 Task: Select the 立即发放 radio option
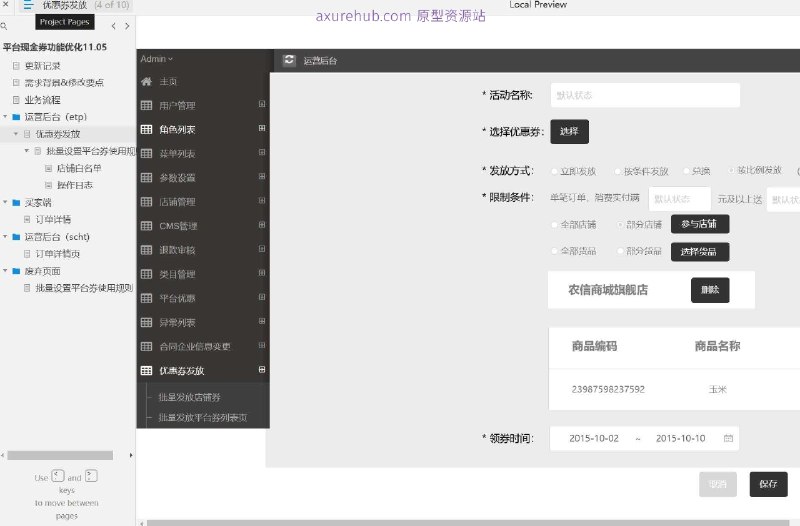coord(554,171)
